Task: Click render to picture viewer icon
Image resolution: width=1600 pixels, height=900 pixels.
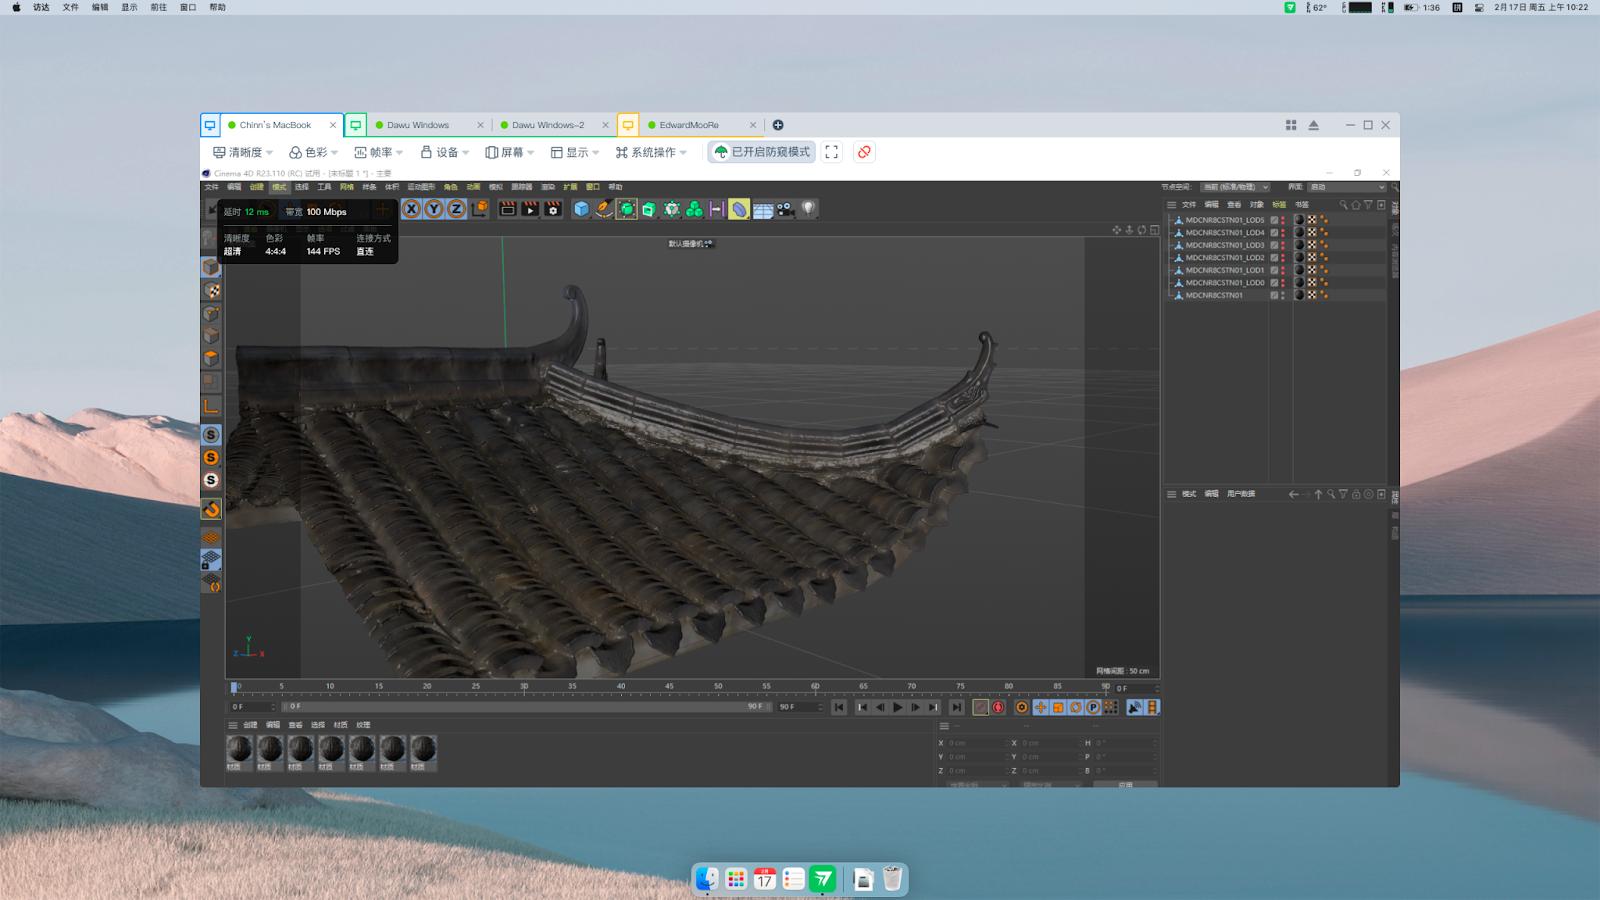Action: (530, 209)
